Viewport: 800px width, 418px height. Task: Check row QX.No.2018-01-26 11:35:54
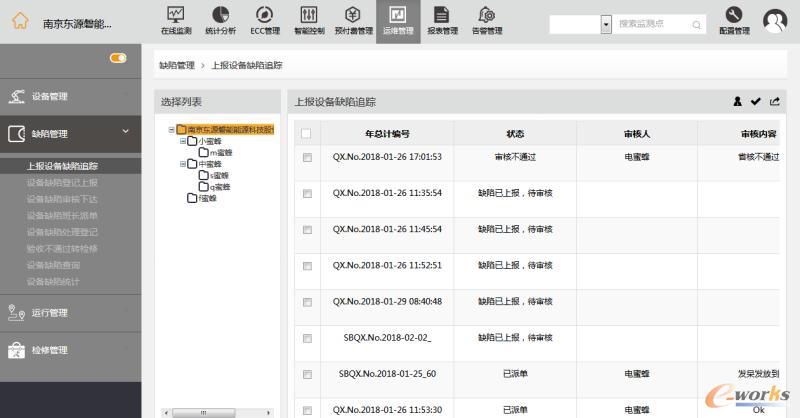click(307, 193)
